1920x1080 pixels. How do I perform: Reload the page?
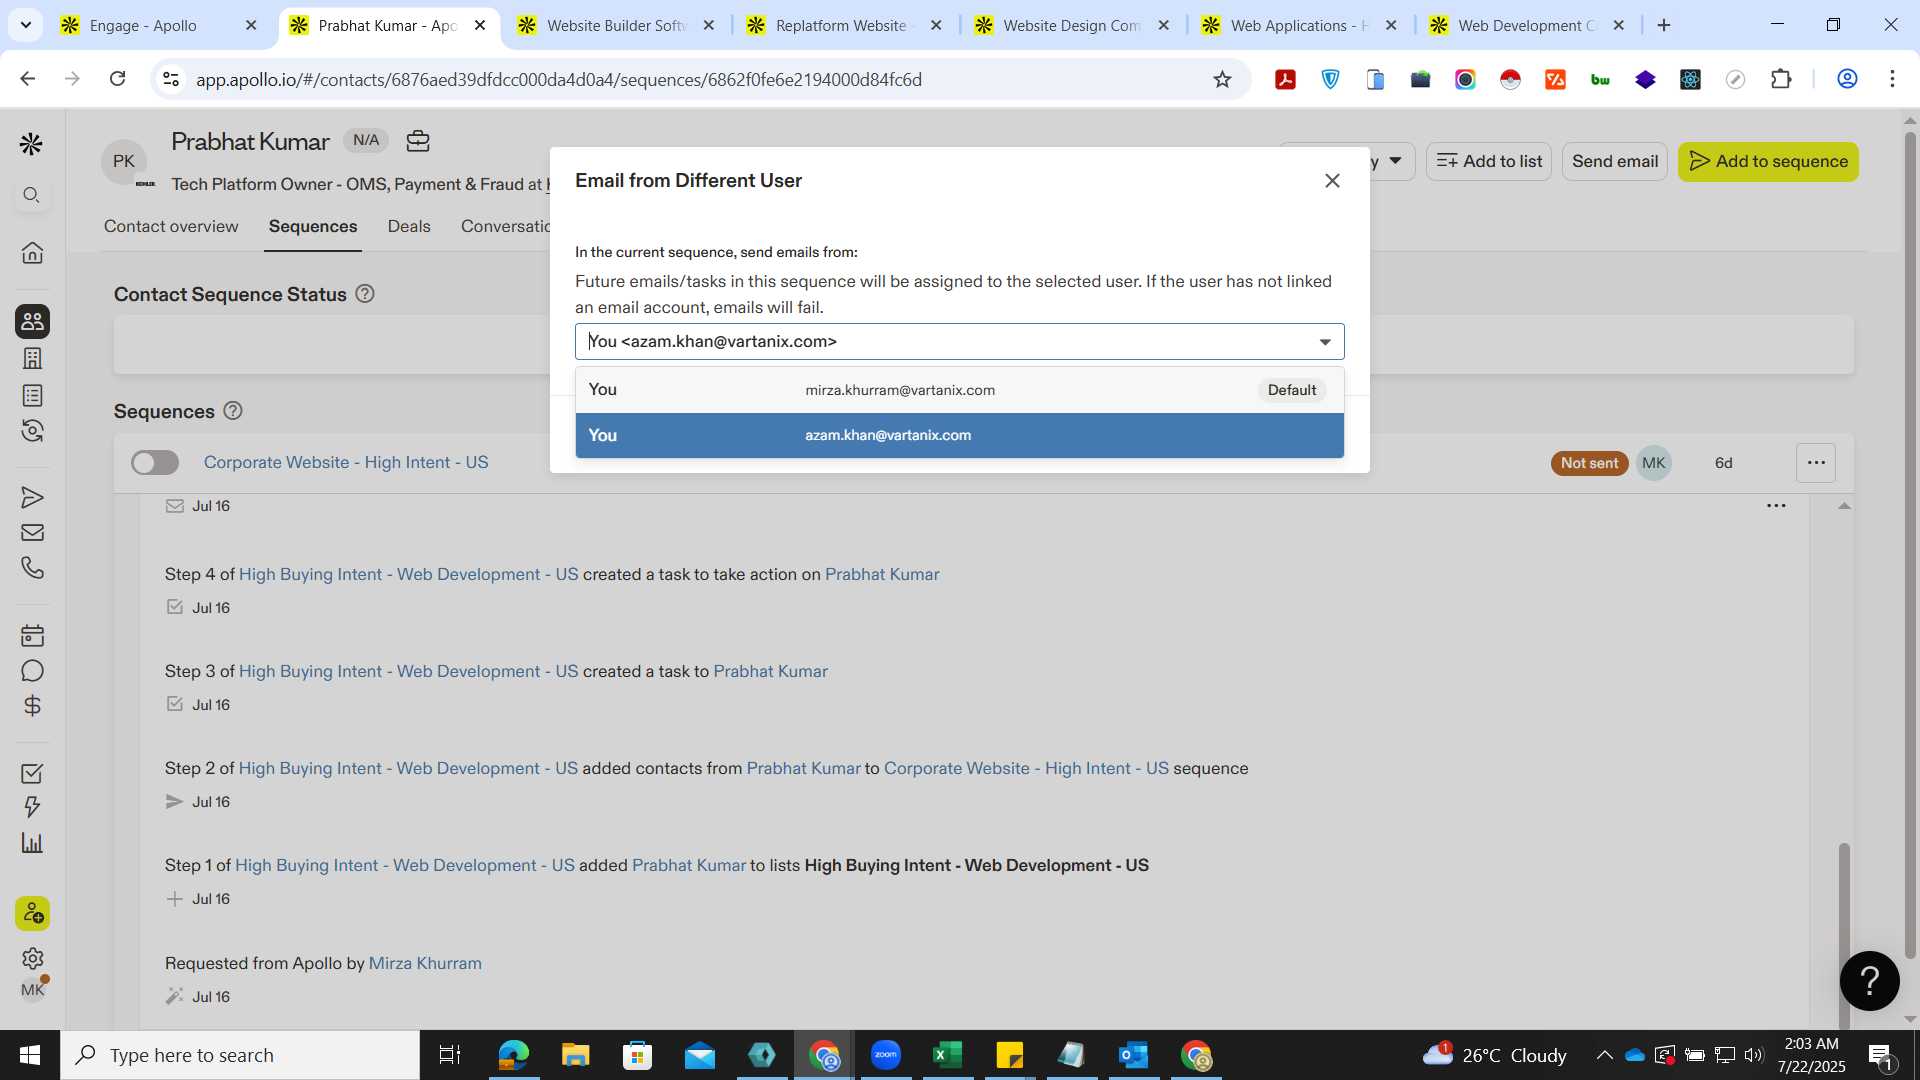point(117,78)
